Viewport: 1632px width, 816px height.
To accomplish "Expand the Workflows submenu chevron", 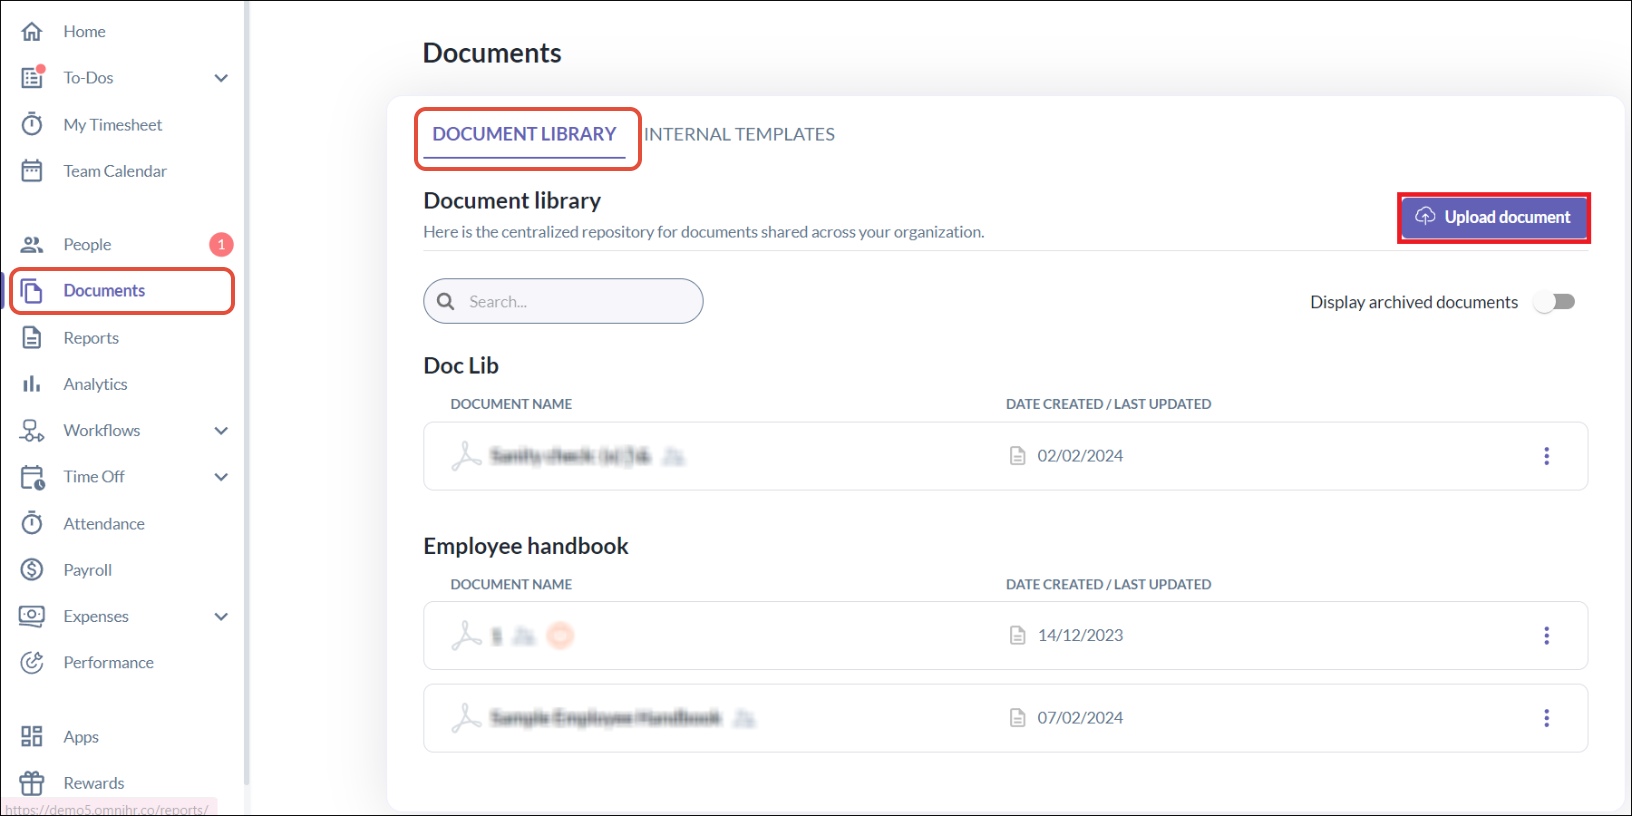I will pyautogui.click(x=221, y=431).
